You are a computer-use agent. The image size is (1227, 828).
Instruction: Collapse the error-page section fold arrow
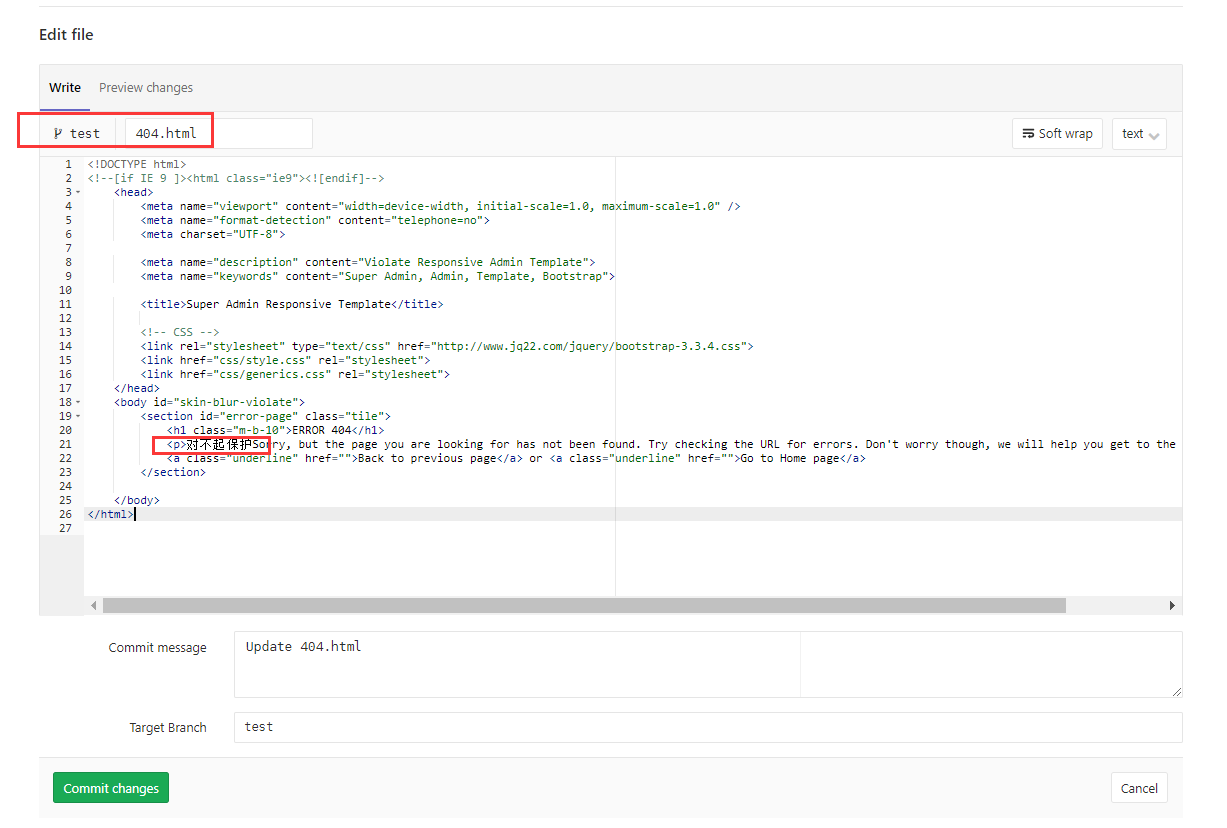[x=78, y=415]
